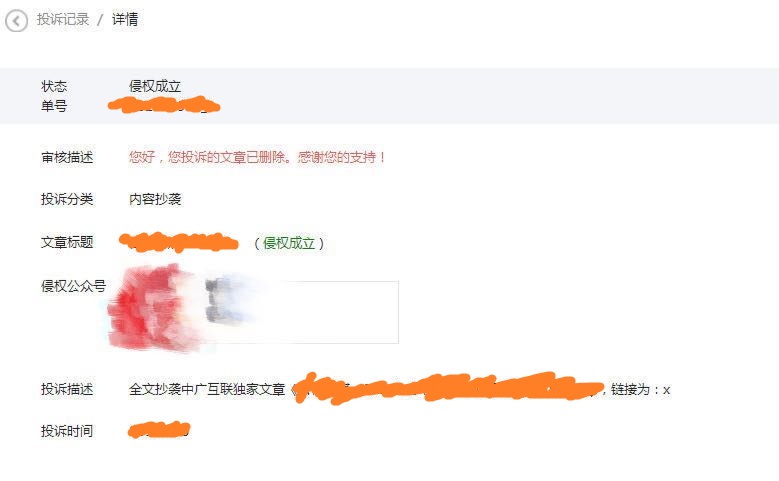The width and height of the screenshot is (779, 481).
Task: Click the 单号 field label
Action: 54,106
